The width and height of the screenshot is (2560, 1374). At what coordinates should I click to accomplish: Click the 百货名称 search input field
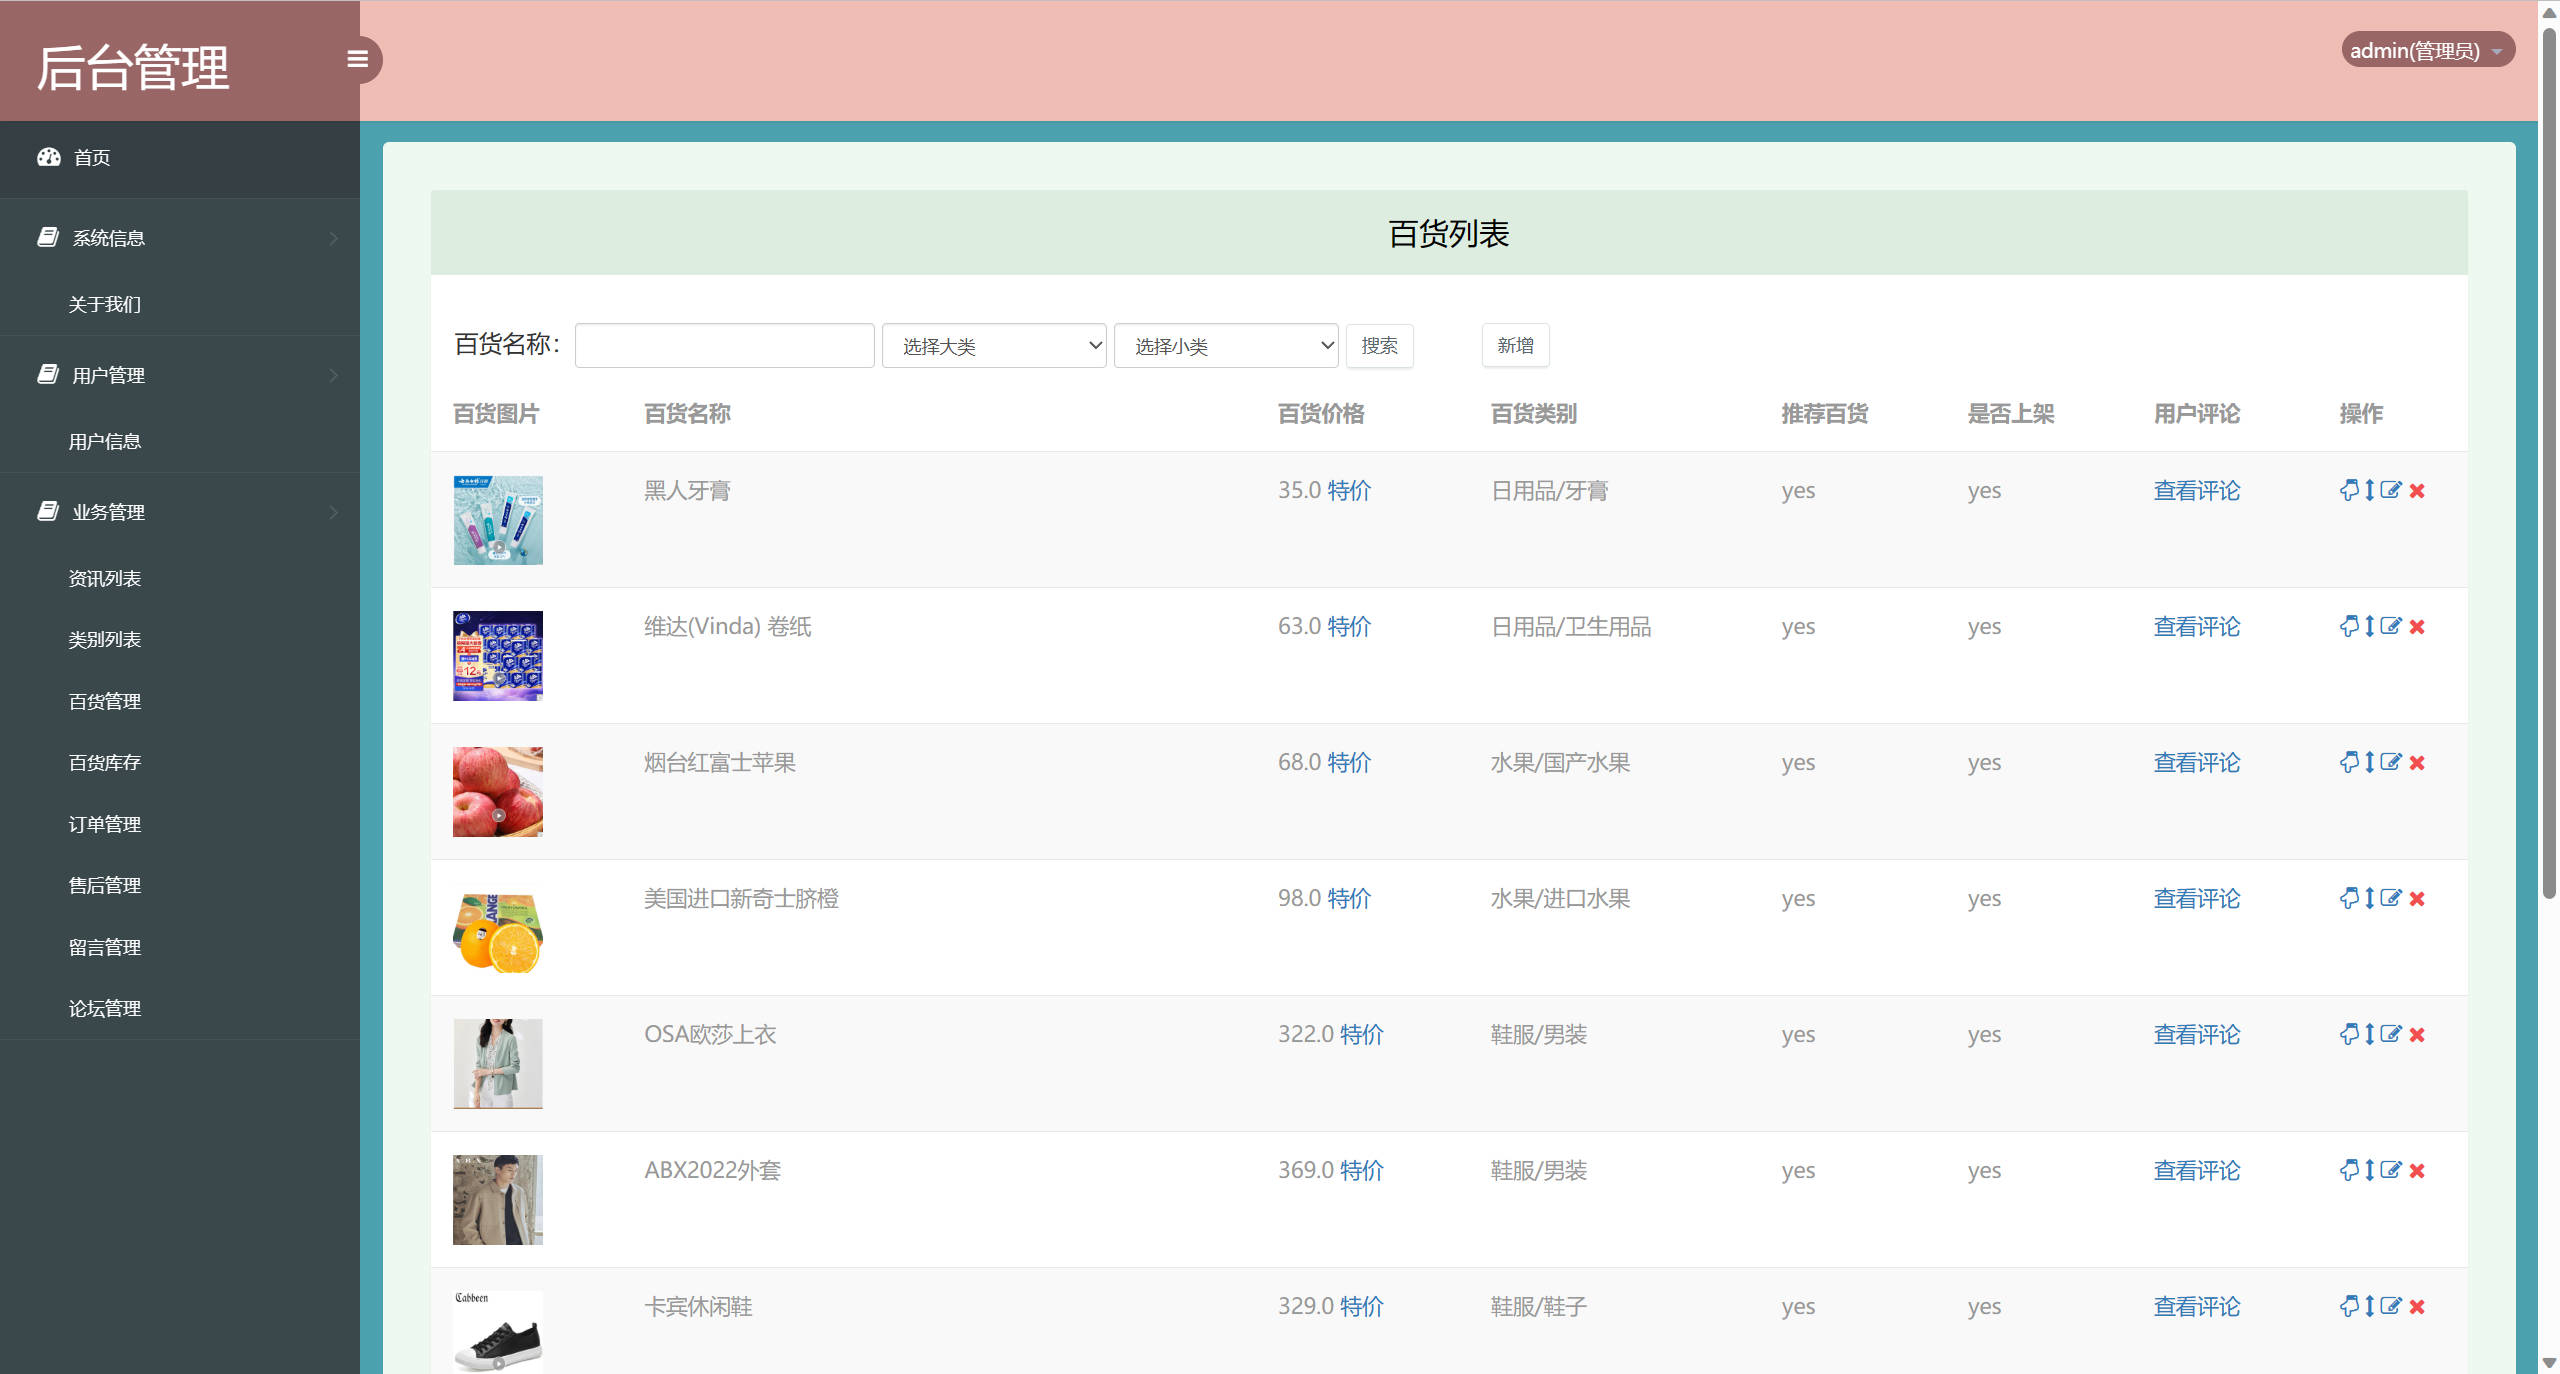coord(723,345)
